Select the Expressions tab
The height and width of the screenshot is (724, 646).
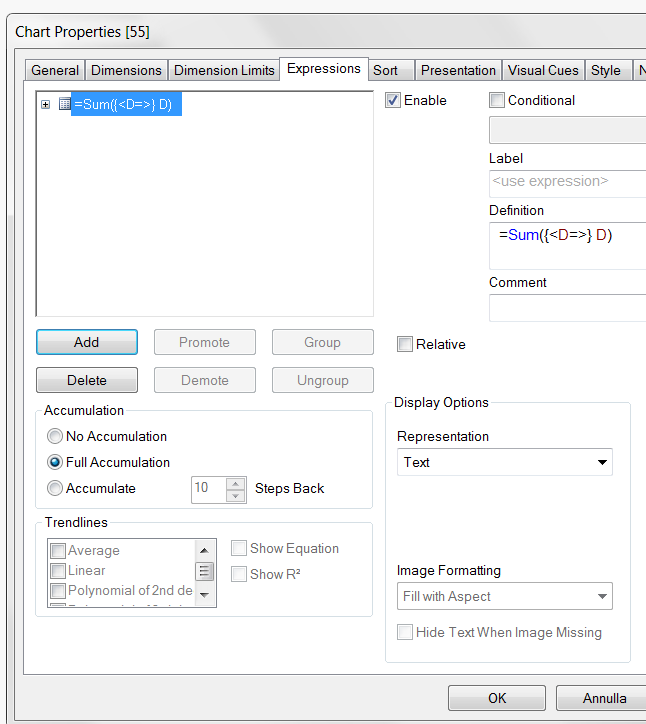click(324, 69)
